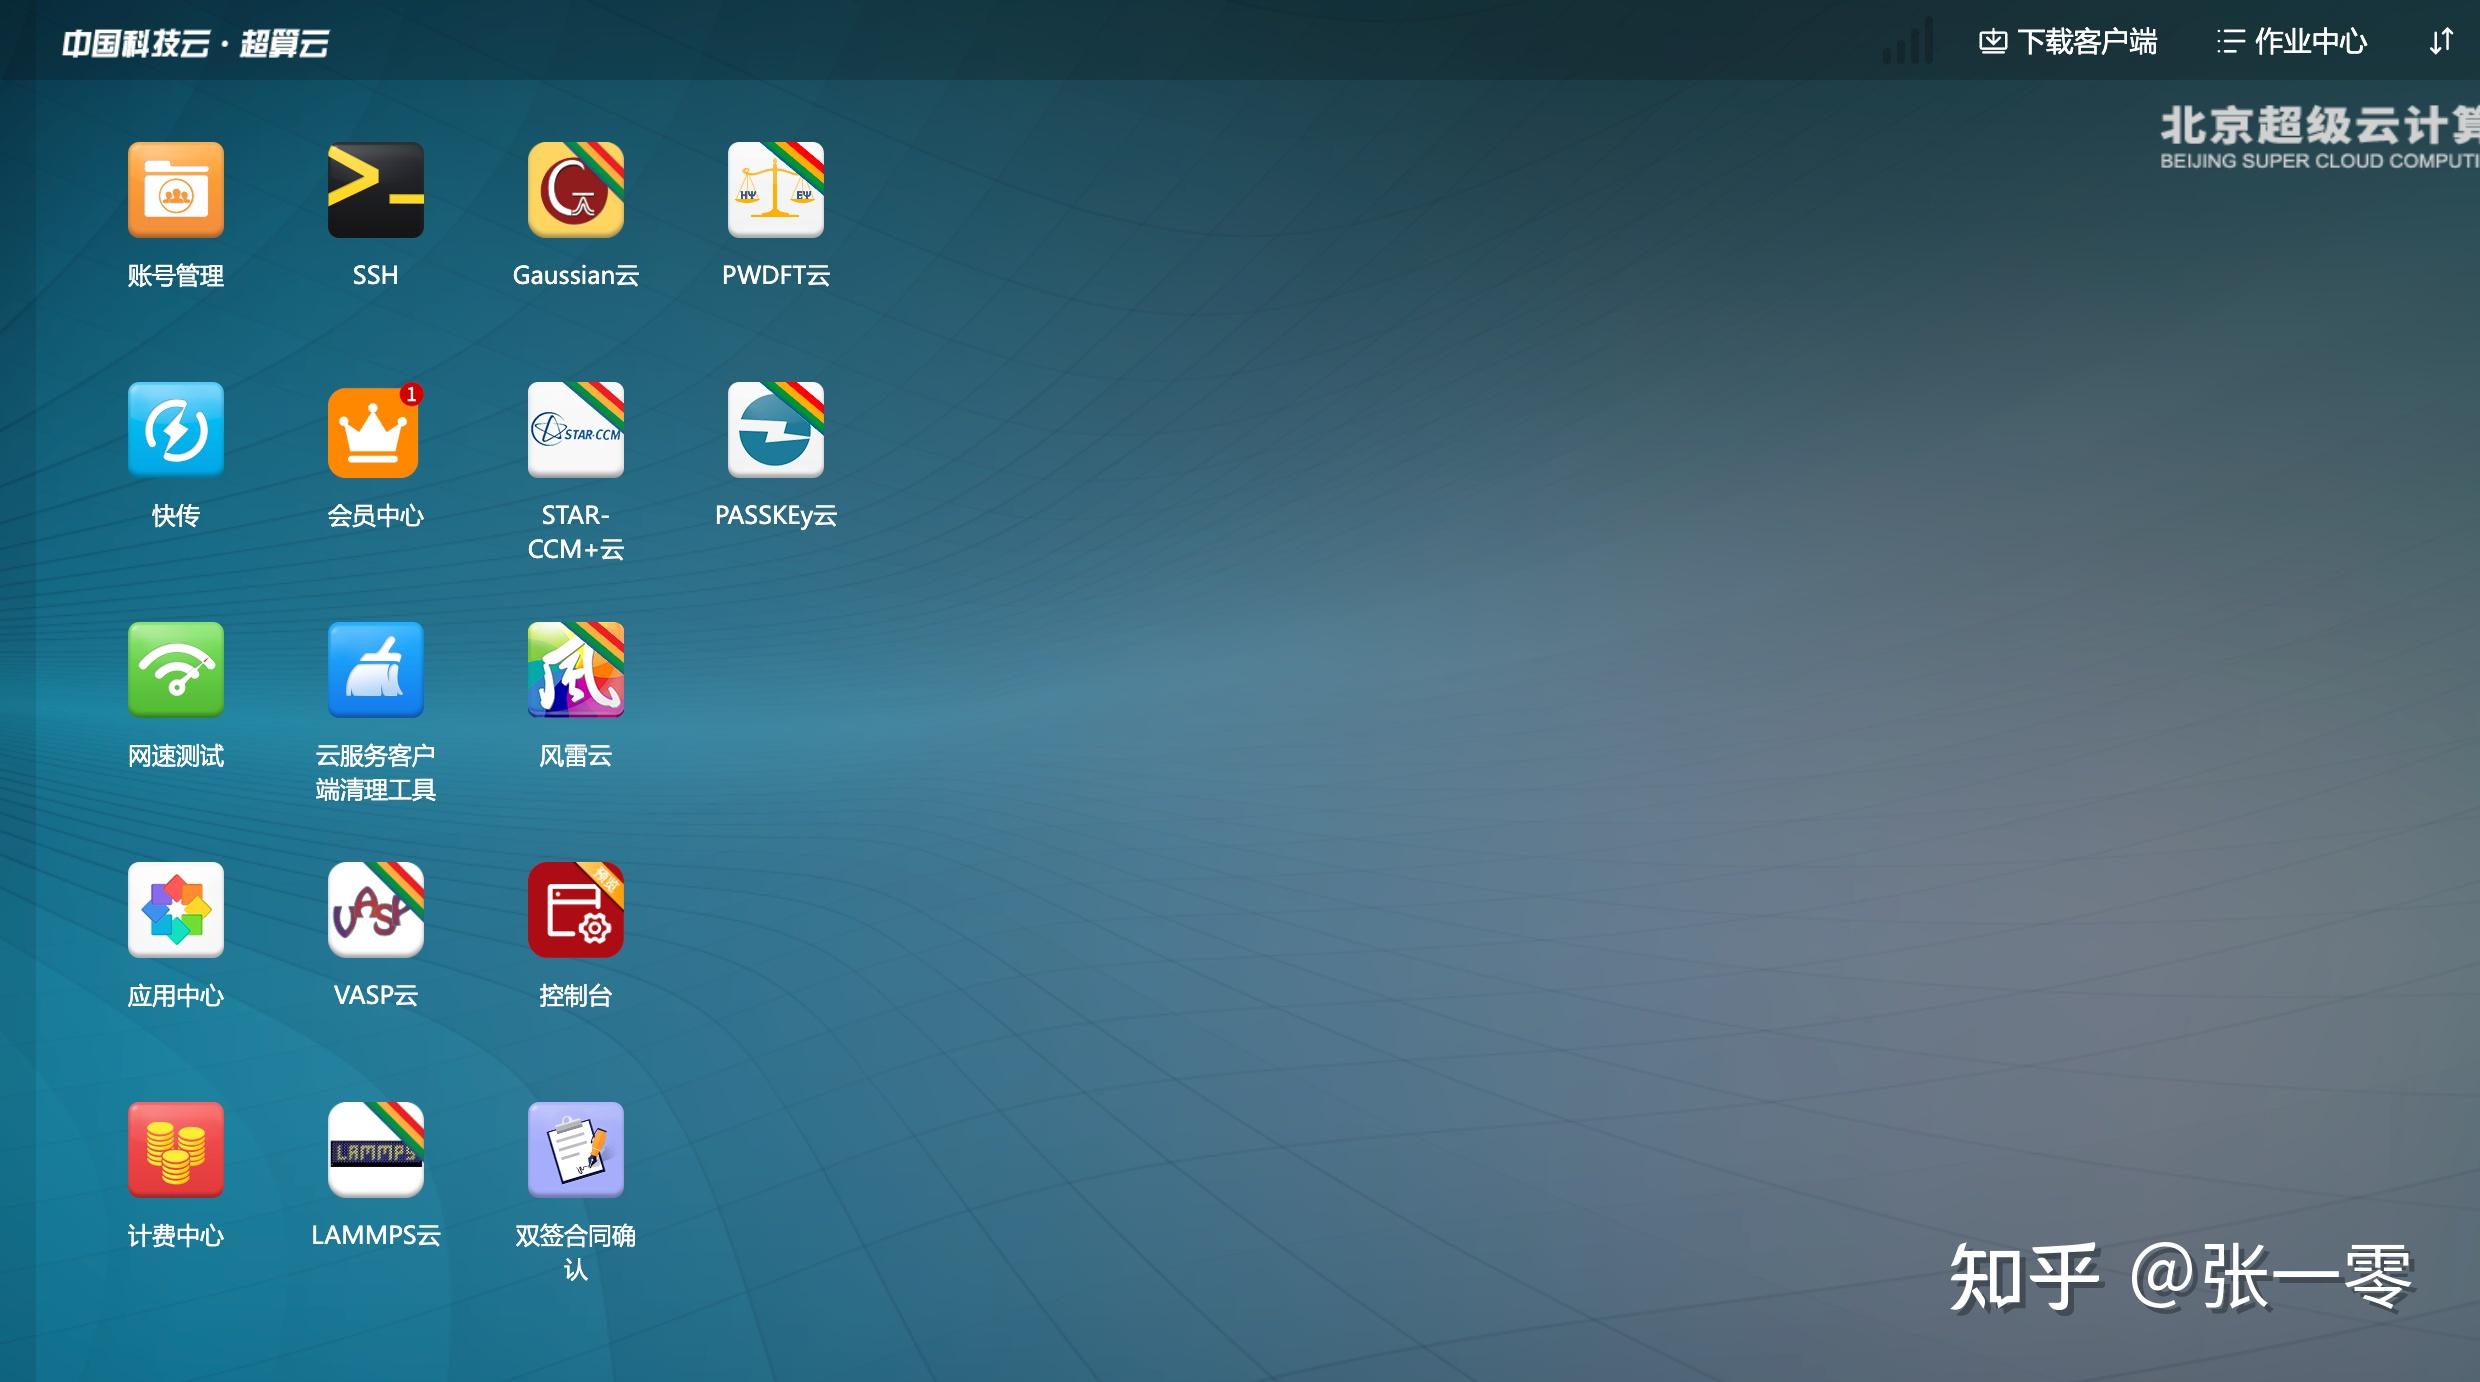Viewport: 2480px width, 1382px height.
Task: Launch the 风雷云 application
Action: [576, 670]
